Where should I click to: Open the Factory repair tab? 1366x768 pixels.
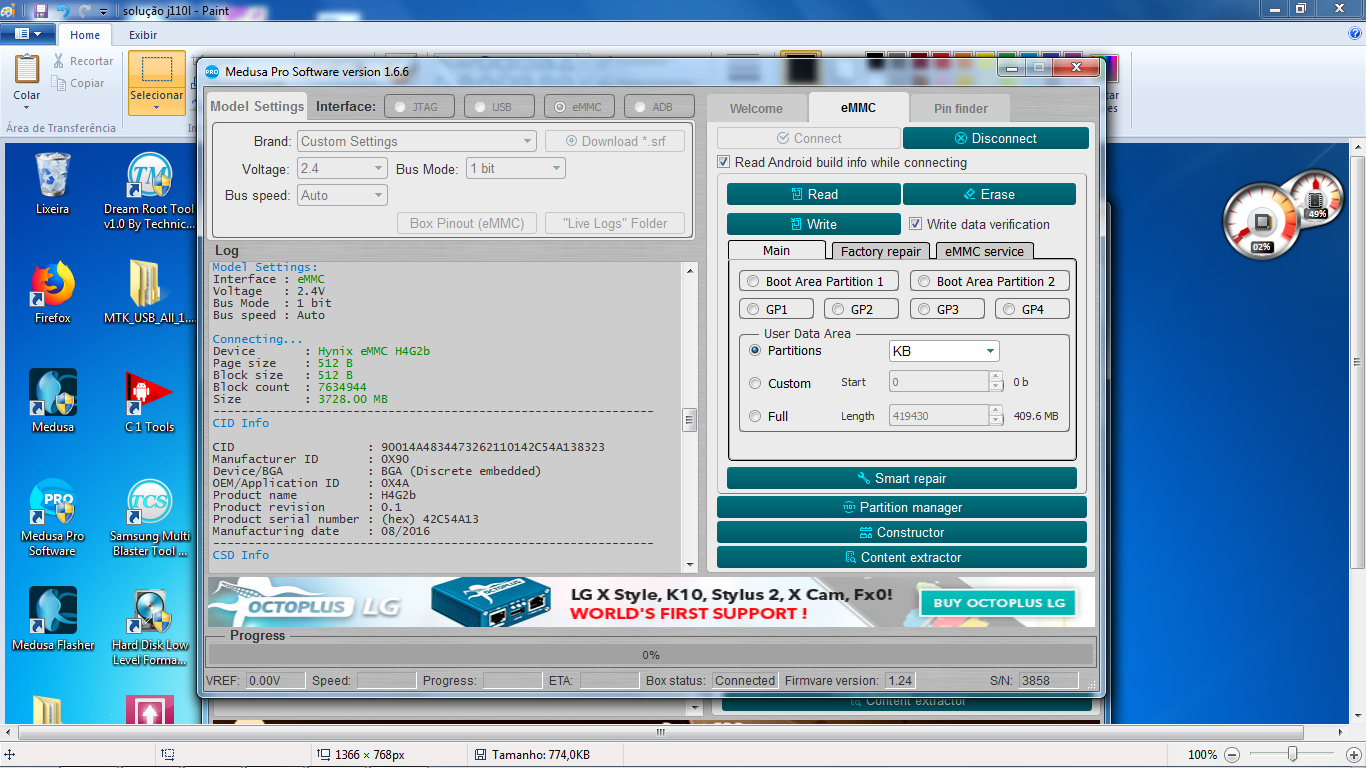click(881, 251)
